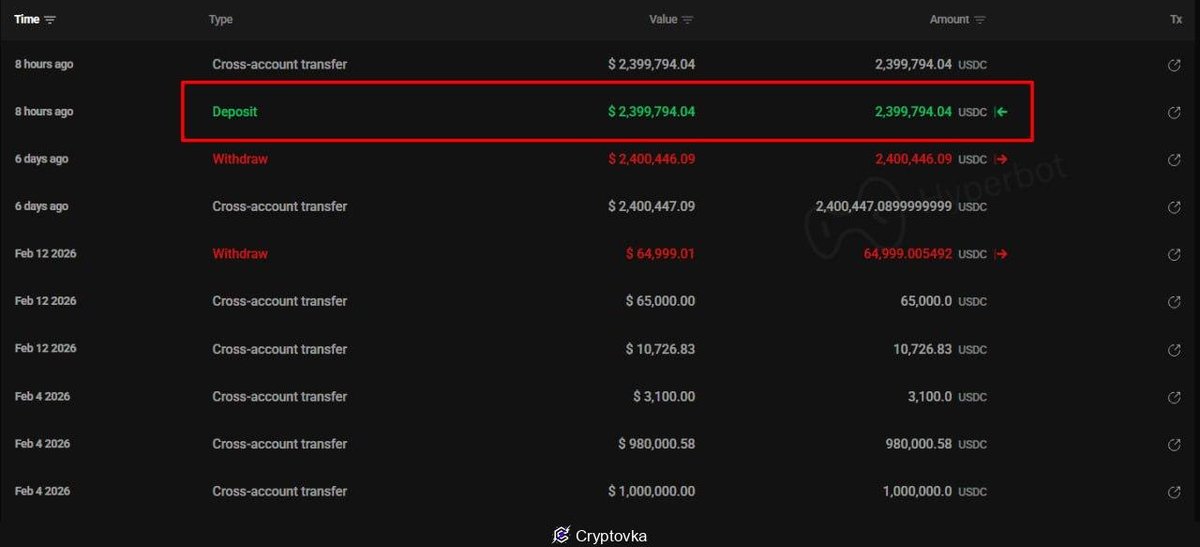Open transaction link for the Deposit row

1174,112
